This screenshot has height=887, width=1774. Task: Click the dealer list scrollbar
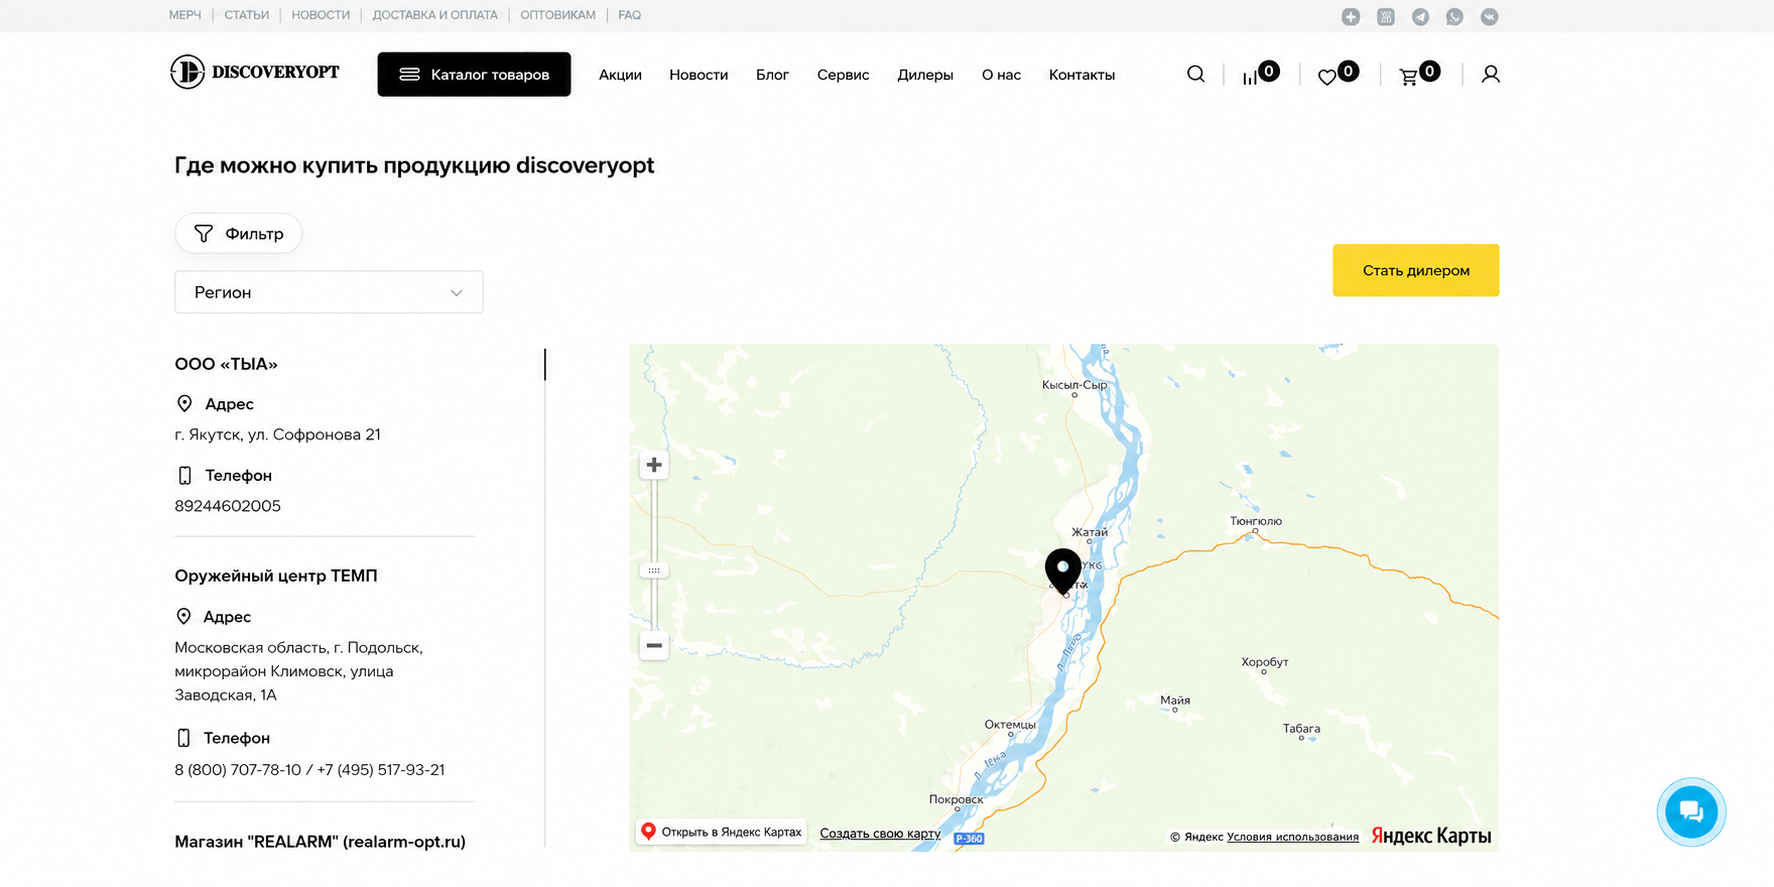[545, 364]
